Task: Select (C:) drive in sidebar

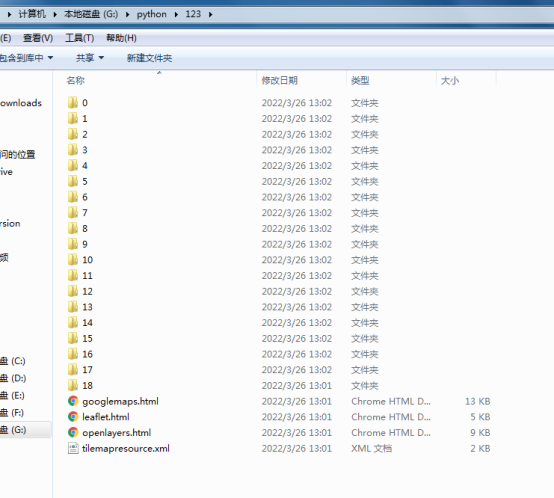Action: click(x=13, y=361)
